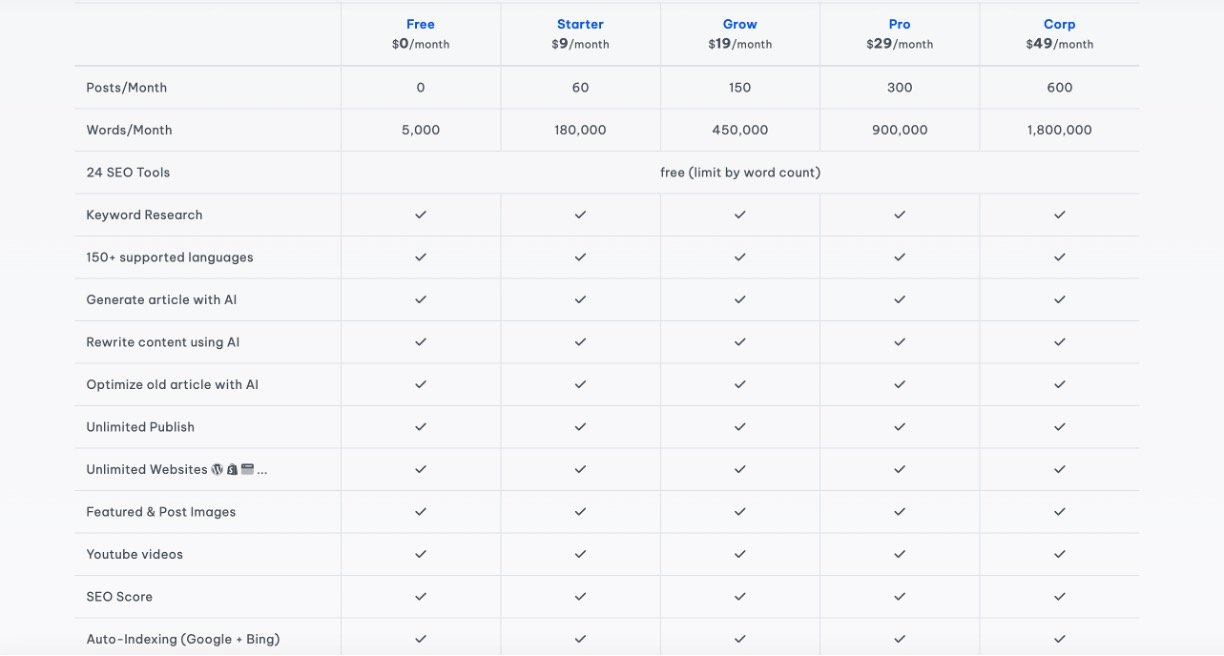Select the Corp plan heading

coord(1059,24)
